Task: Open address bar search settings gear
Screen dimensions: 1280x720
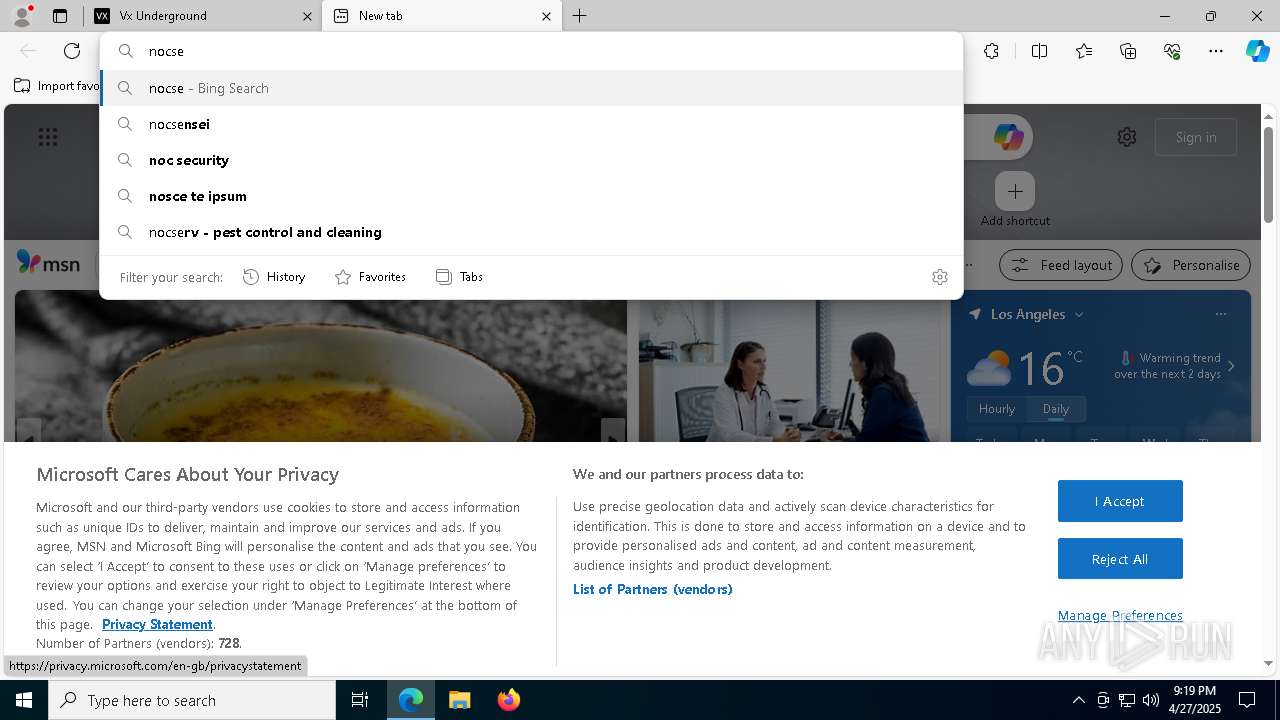Action: coord(940,277)
